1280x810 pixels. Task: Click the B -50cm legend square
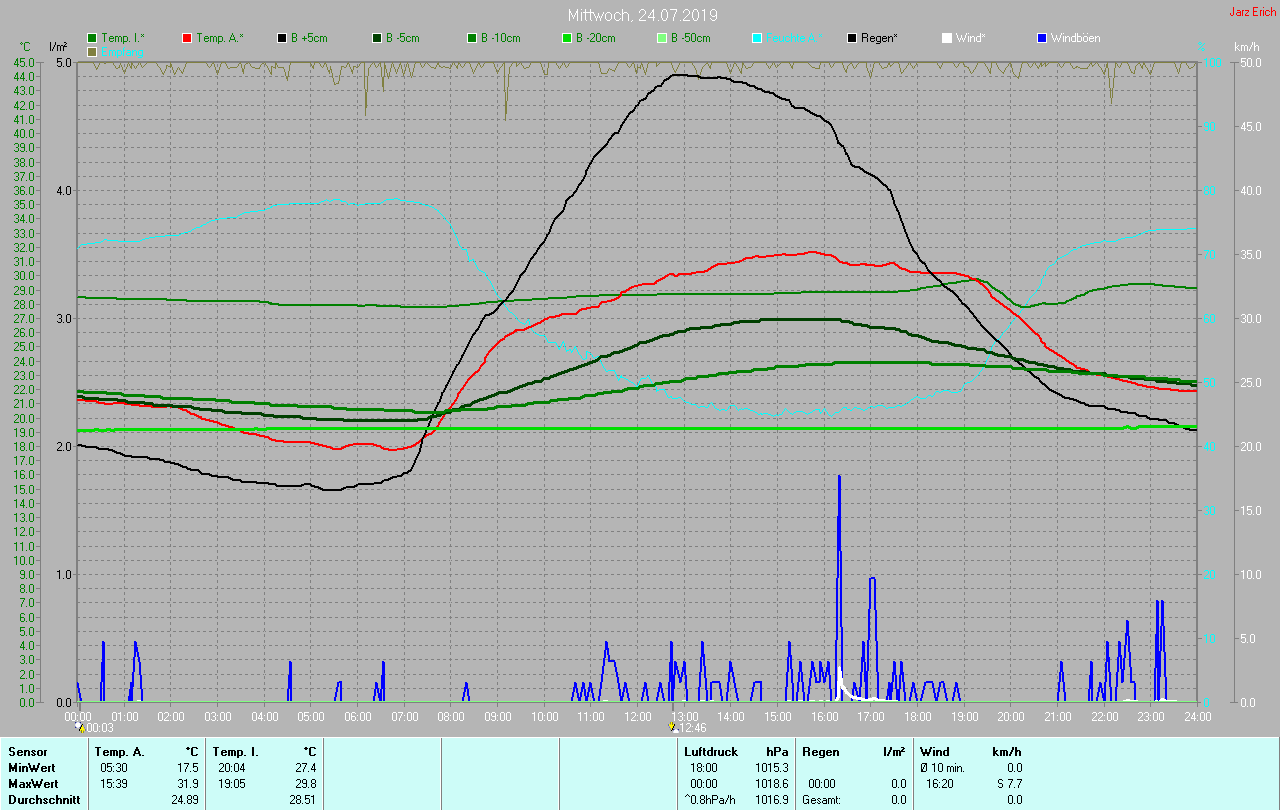coord(662,38)
